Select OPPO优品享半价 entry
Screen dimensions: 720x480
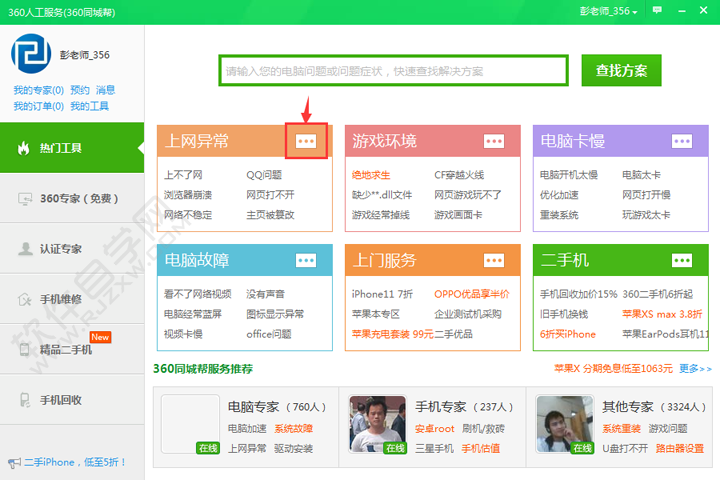point(472,294)
